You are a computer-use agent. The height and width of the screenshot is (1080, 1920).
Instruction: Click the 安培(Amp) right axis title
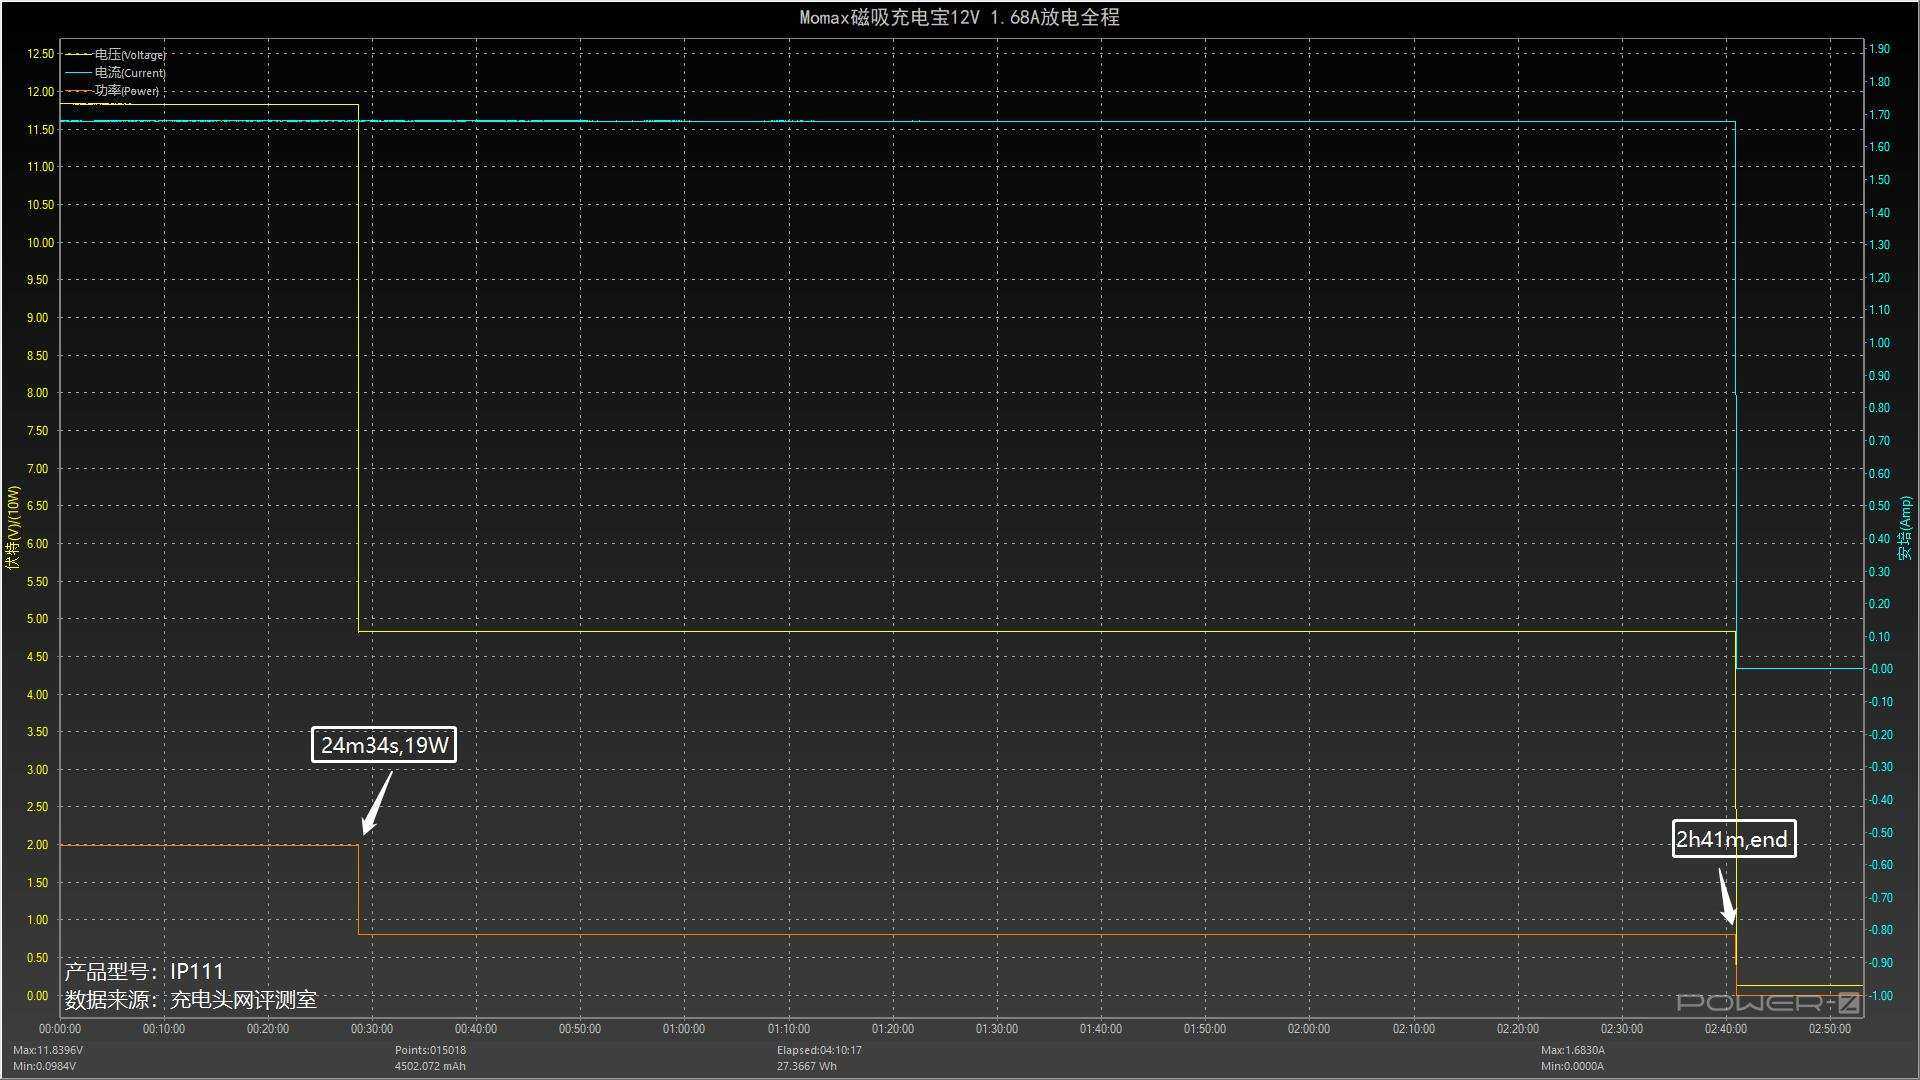(x=1906, y=528)
